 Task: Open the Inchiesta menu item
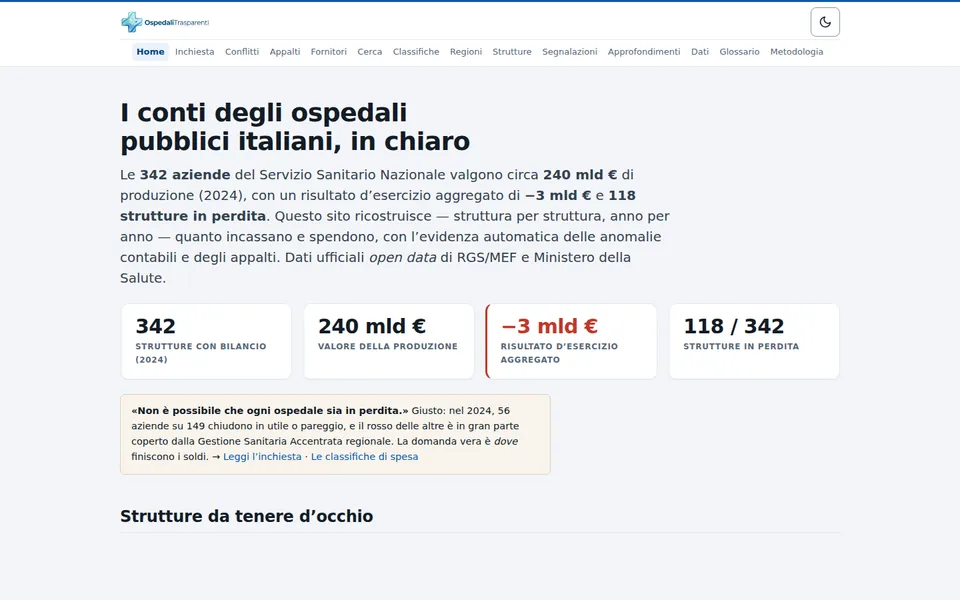pos(195,51)
